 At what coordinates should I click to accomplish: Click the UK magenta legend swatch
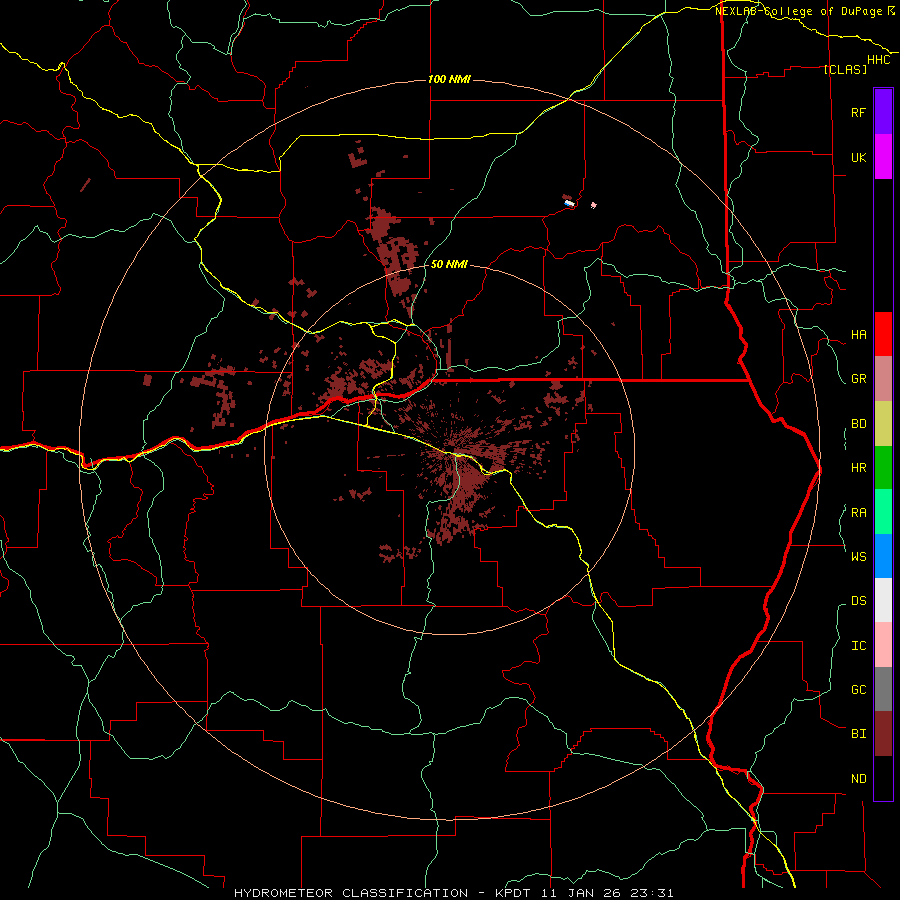tap(883, 157)
